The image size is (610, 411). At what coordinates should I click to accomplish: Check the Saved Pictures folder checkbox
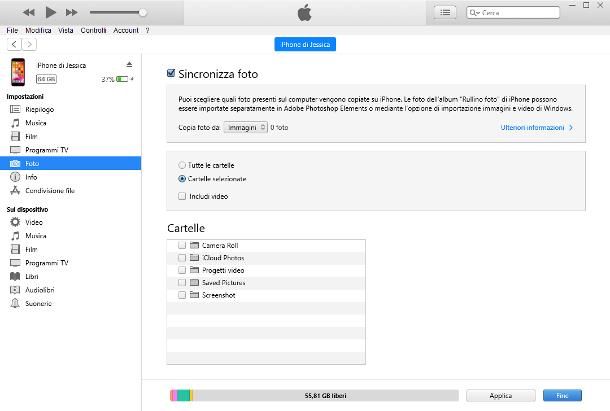(182, 283)
